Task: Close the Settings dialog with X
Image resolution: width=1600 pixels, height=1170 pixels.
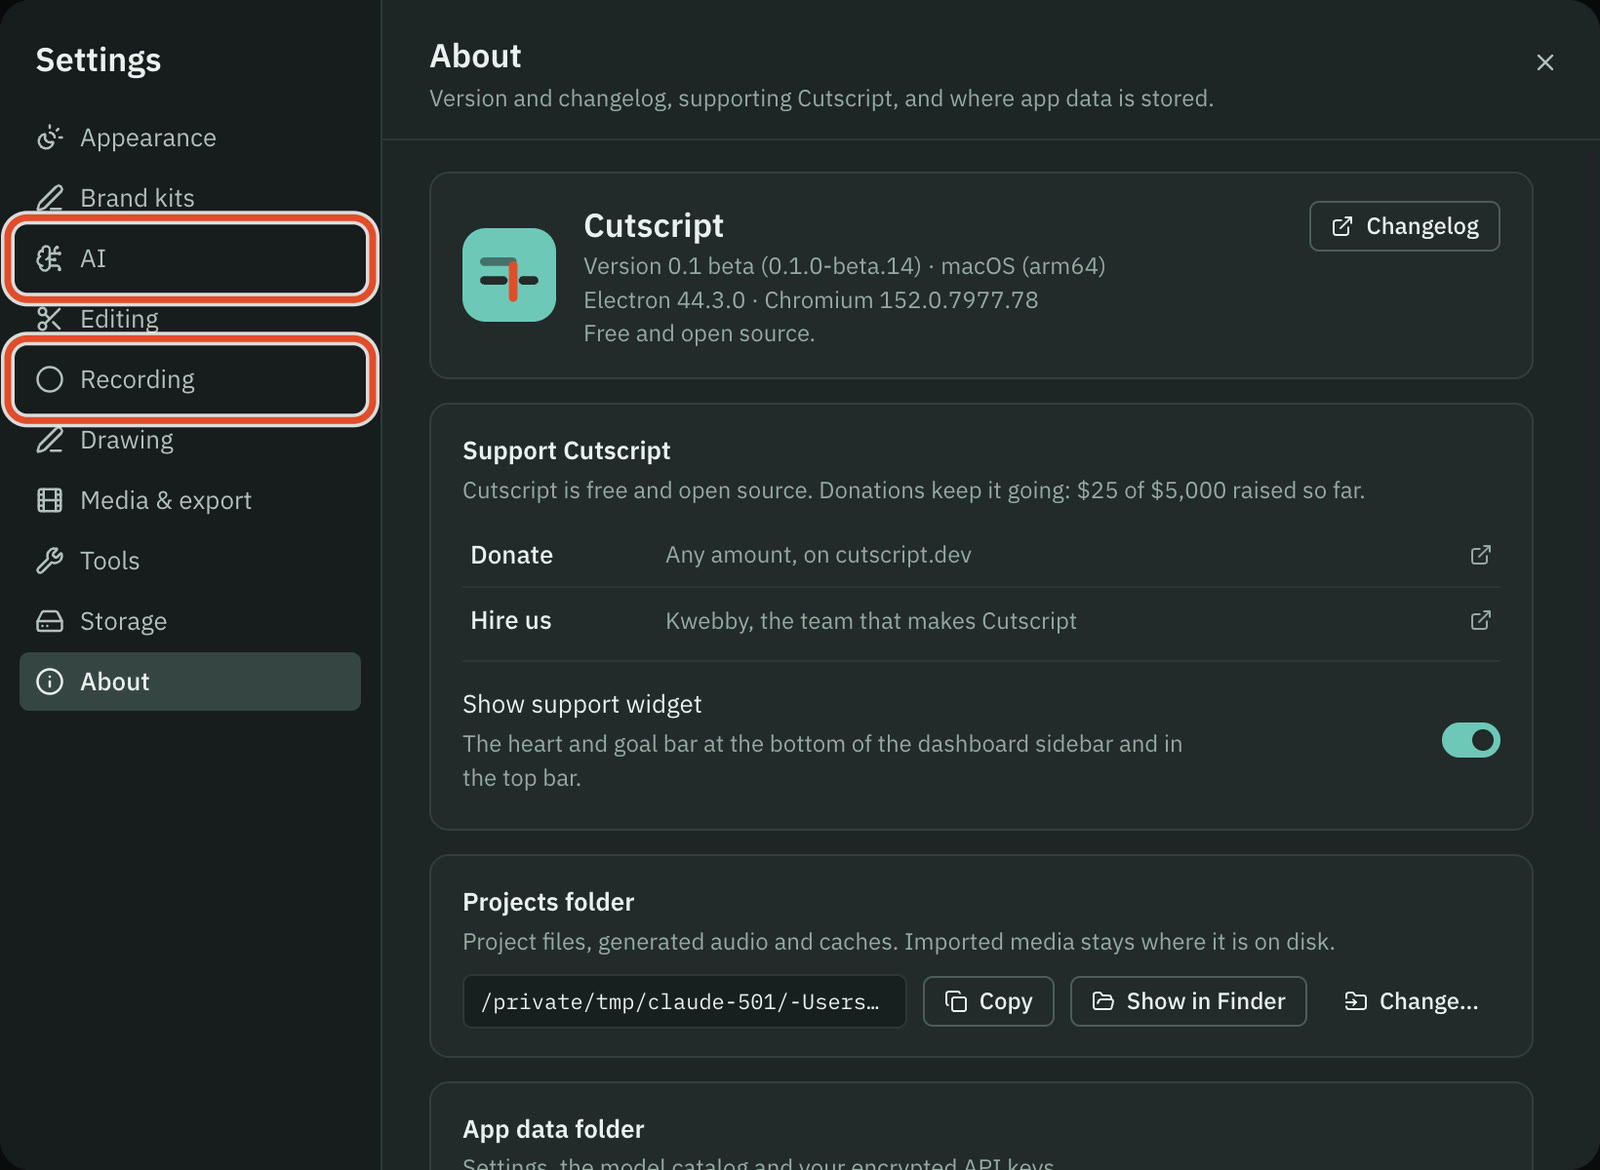Action: coord(1545,62)
